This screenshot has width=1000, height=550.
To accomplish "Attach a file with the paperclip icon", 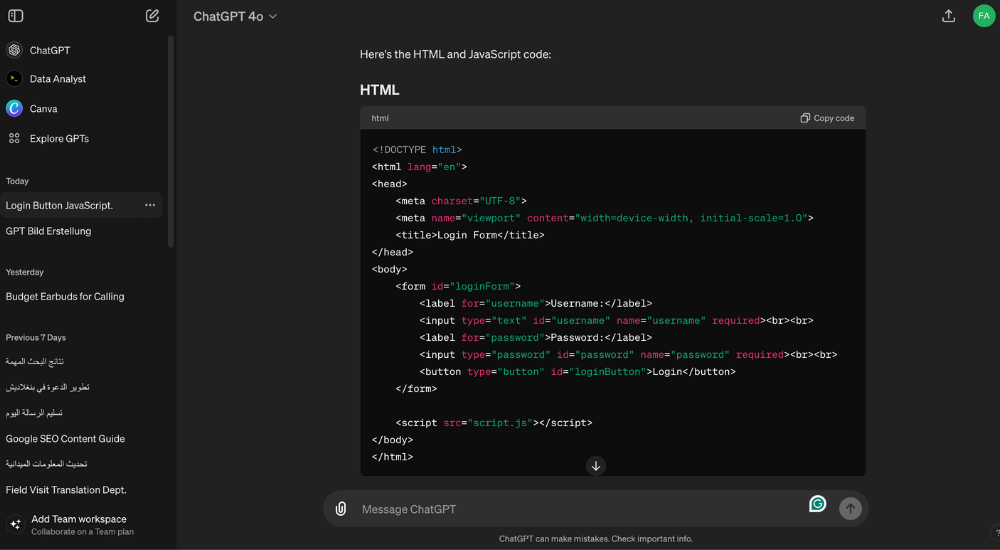I will pyautogui.click(x=341, y=509).
